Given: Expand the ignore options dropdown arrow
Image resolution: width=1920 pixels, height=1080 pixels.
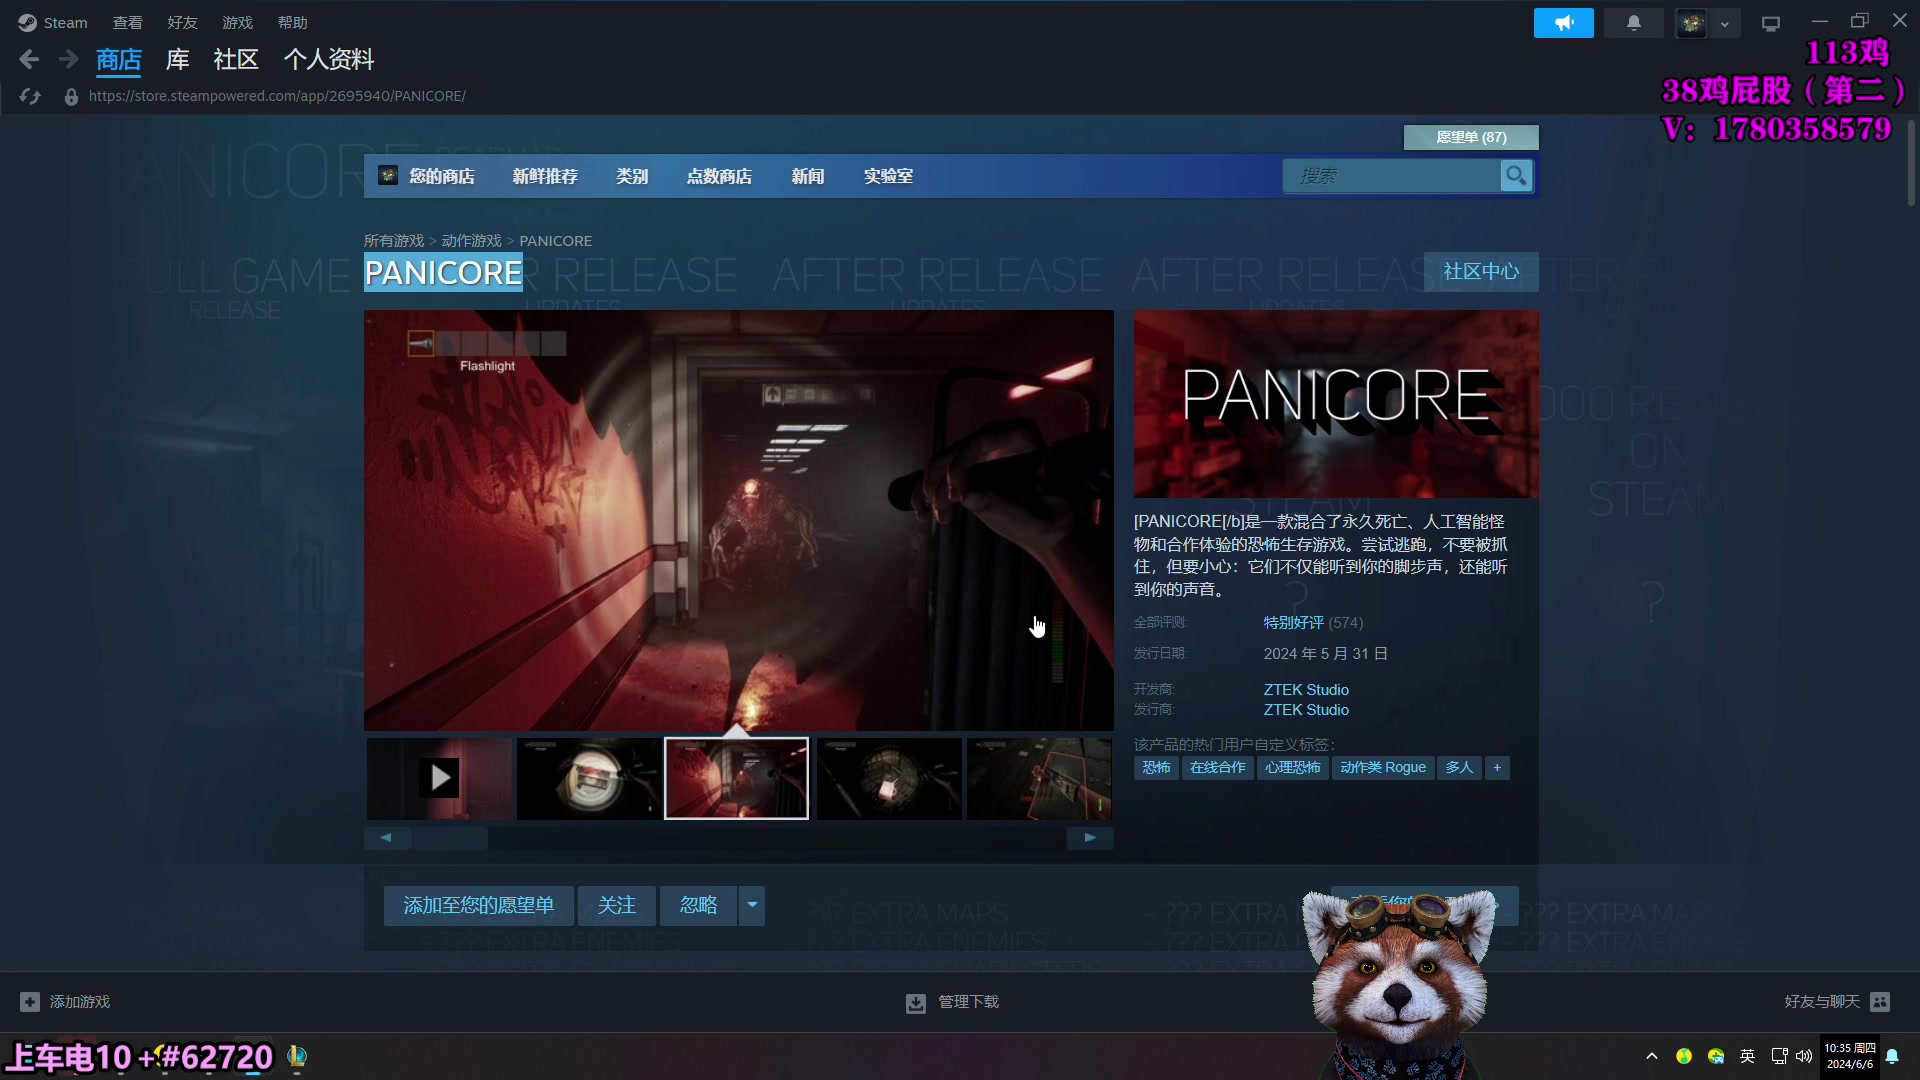Looking at the screenshot, I should pos(752,906).
